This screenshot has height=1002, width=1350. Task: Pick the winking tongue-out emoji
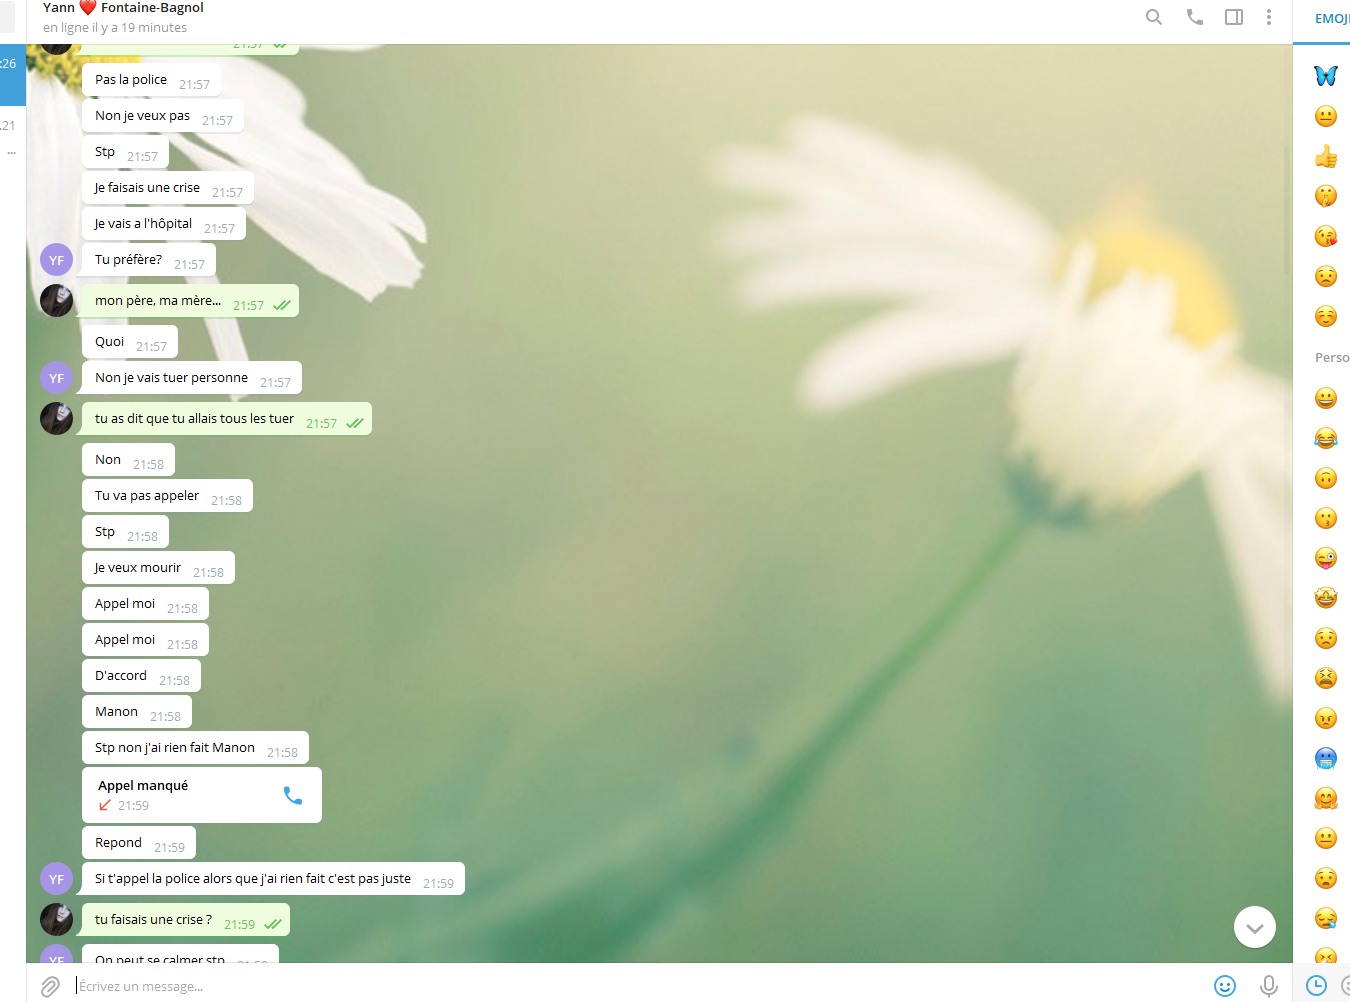1326,558
